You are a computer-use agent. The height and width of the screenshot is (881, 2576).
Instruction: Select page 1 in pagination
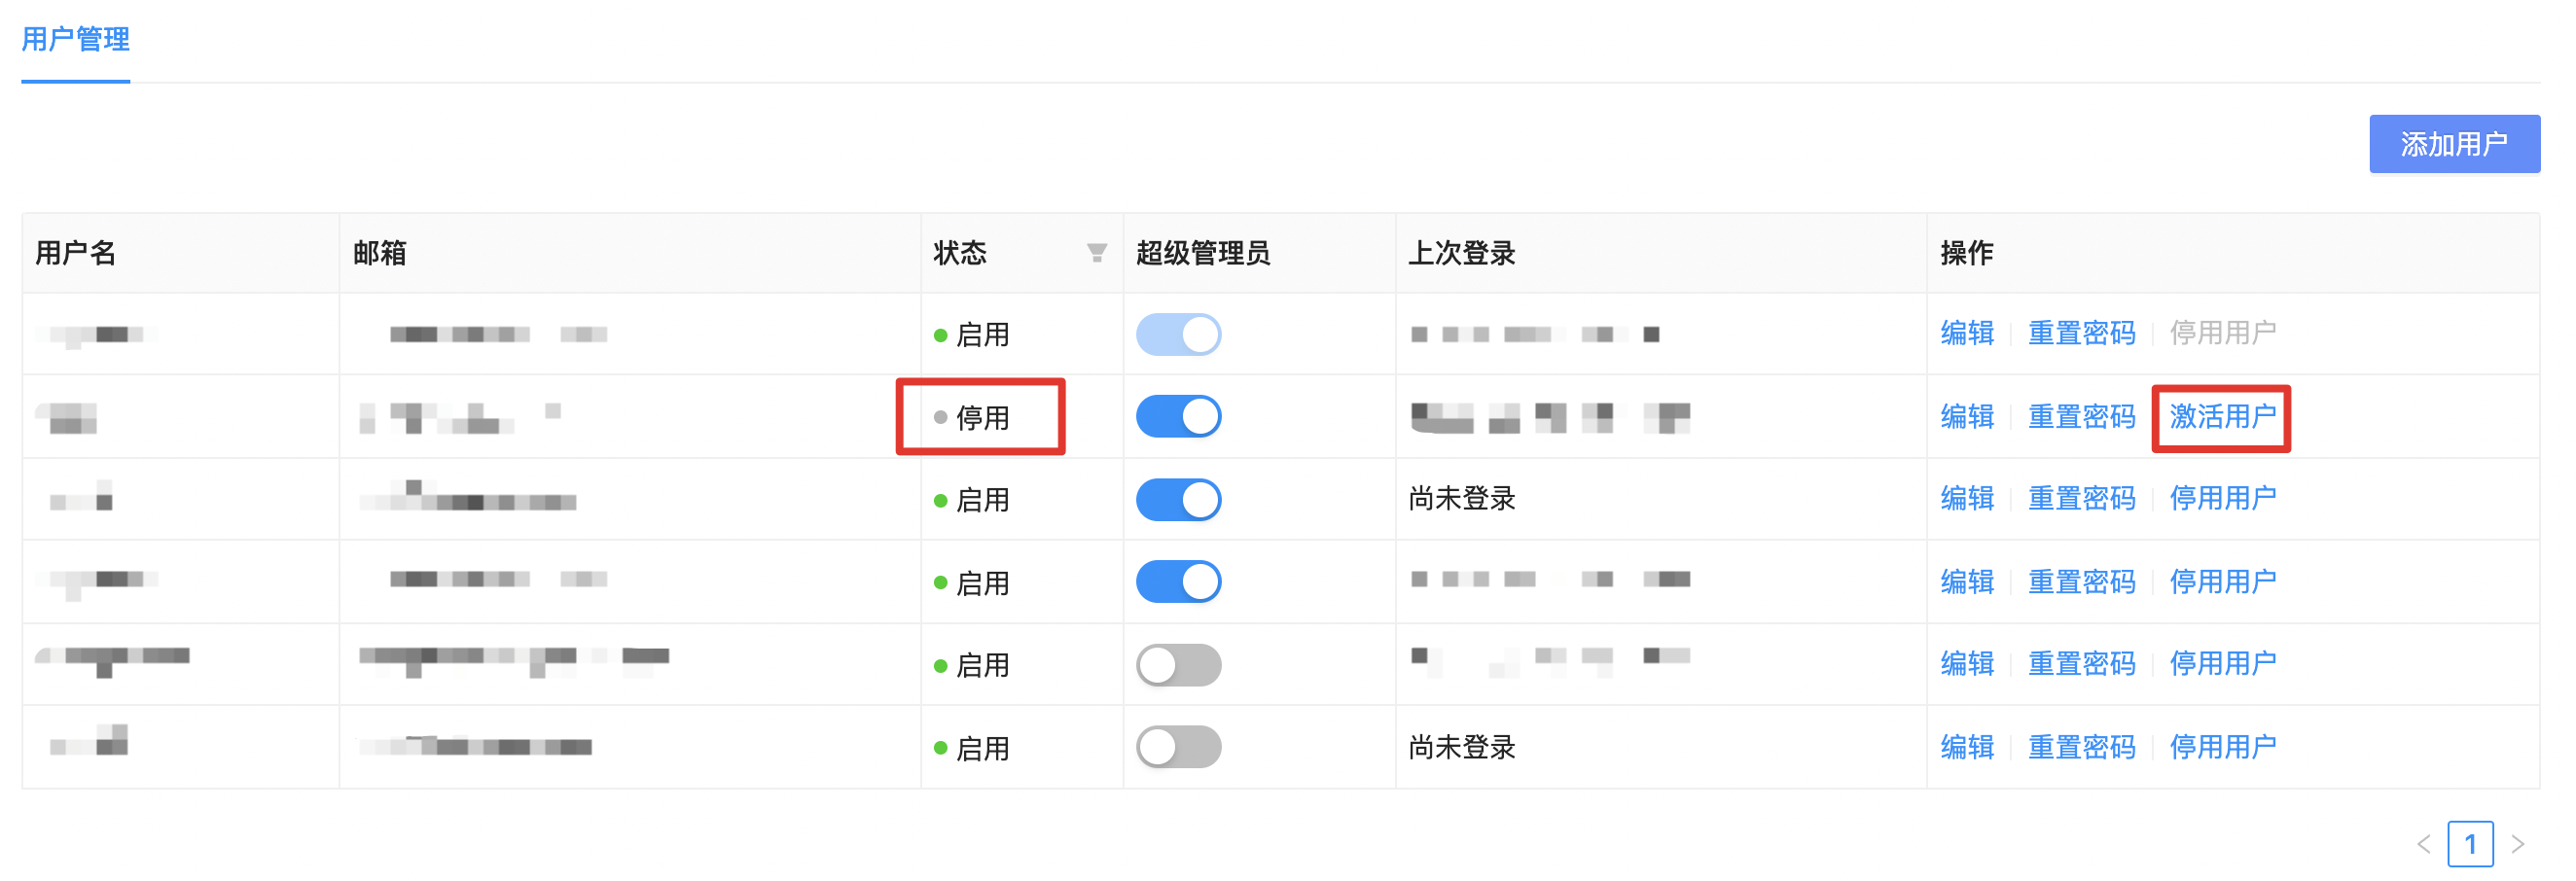point(2472,845)
